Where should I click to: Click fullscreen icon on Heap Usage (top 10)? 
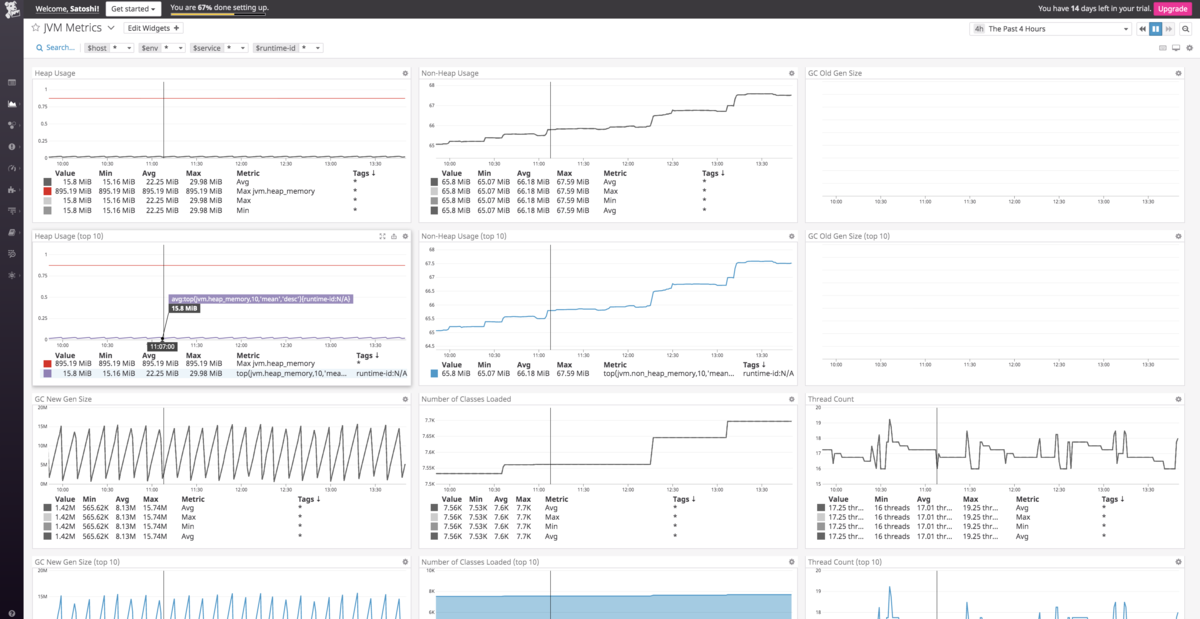point(382,236)
